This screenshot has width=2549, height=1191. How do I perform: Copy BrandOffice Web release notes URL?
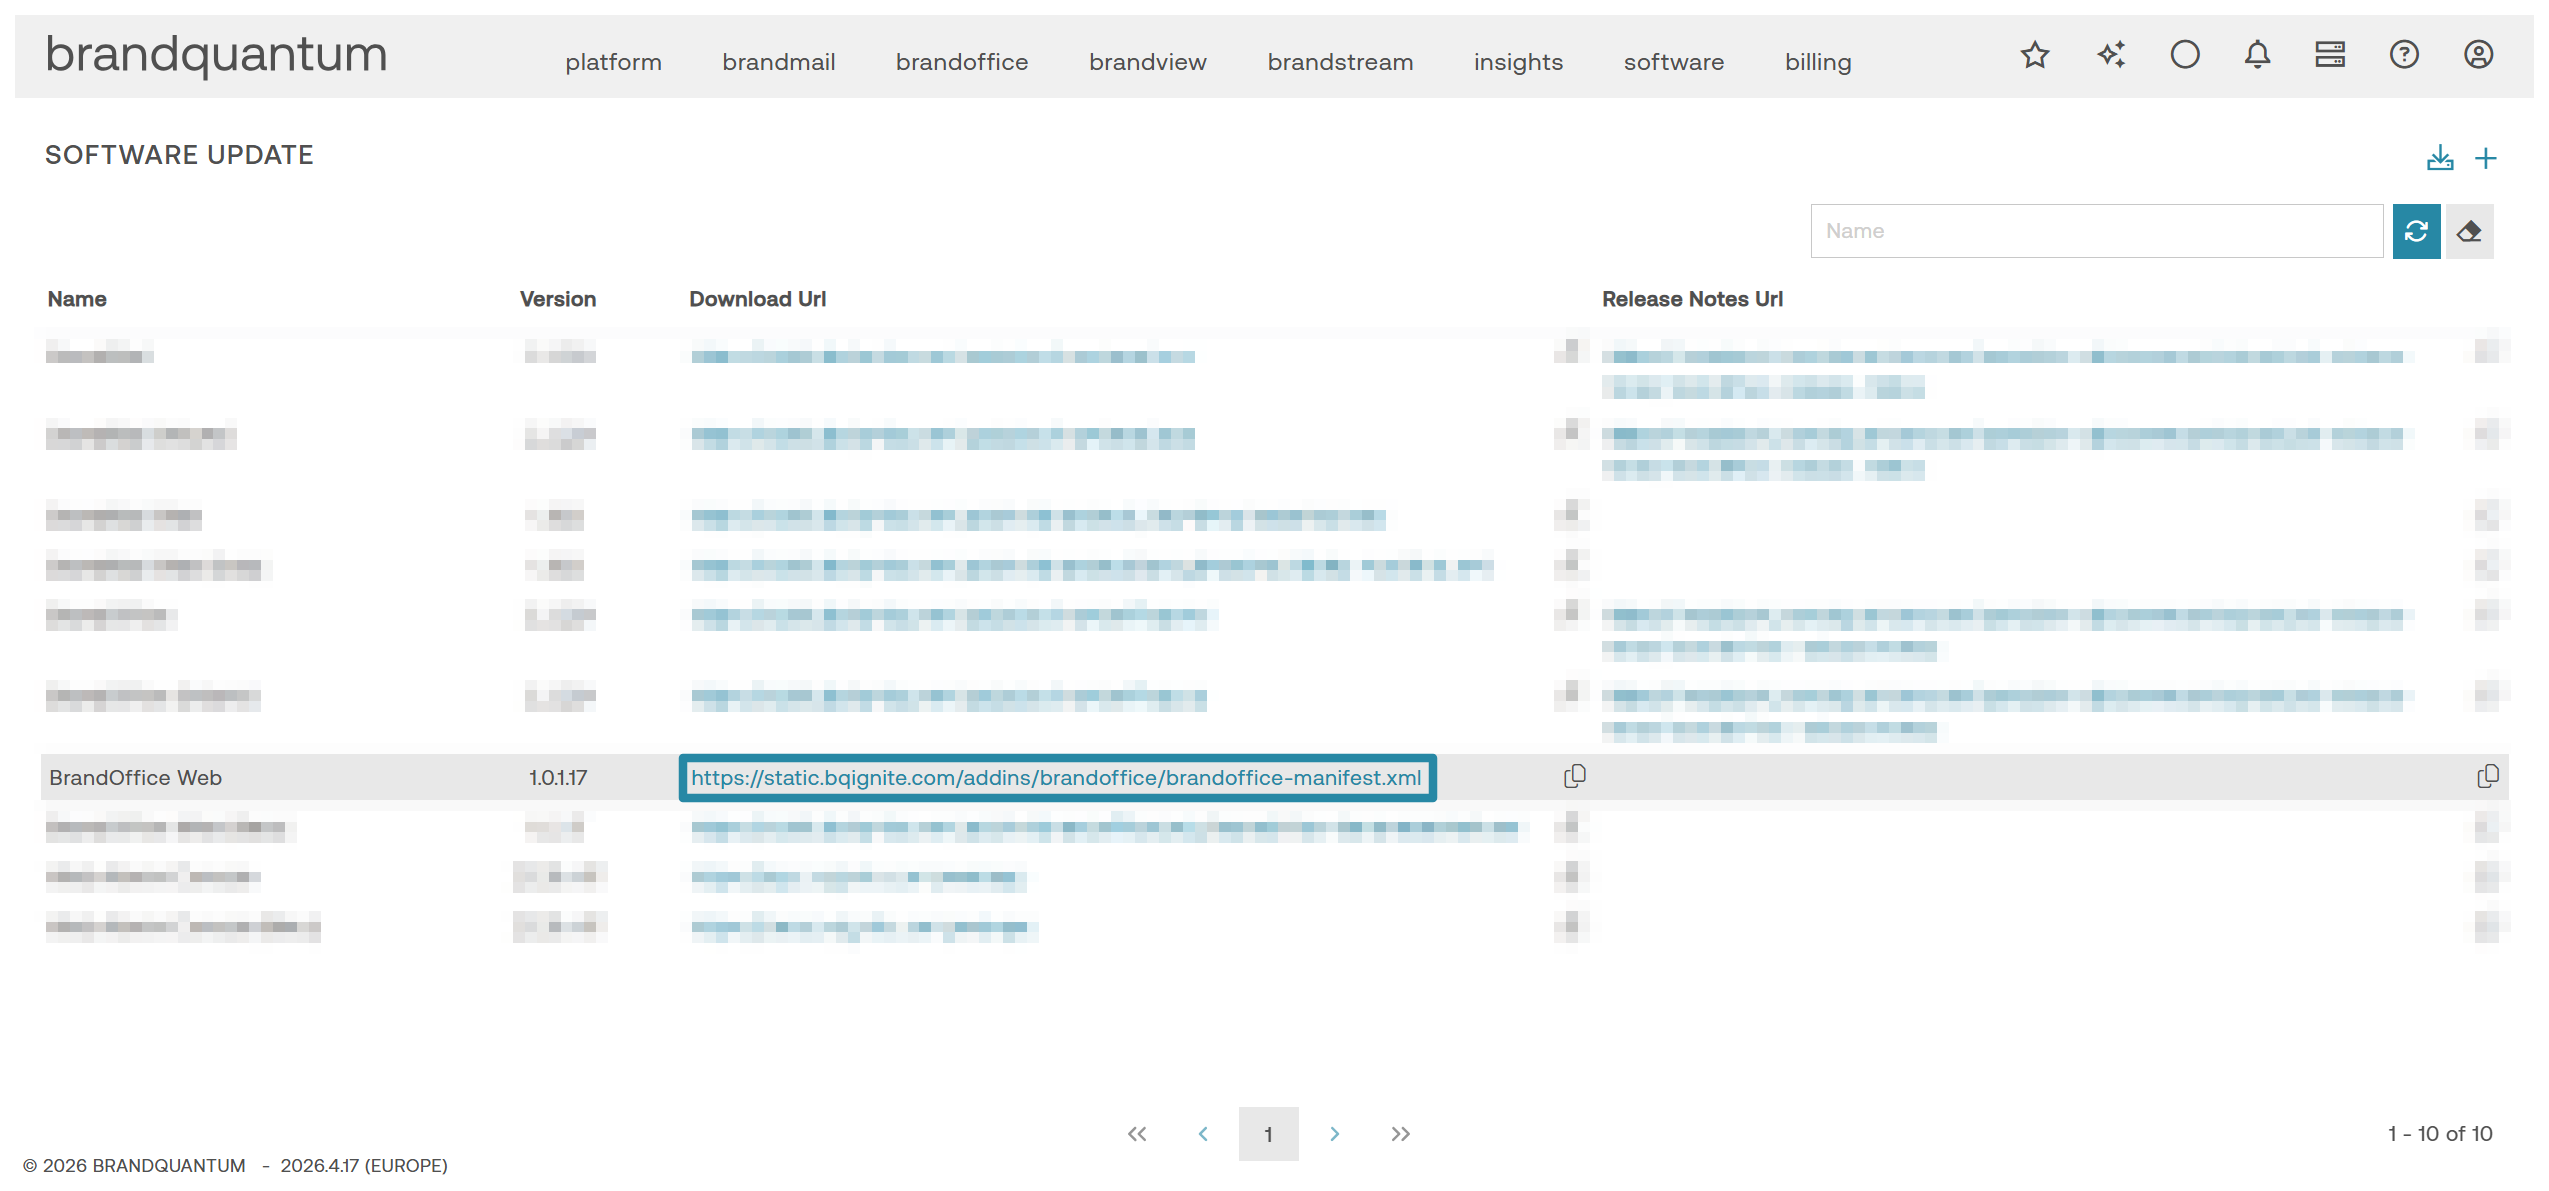click(2488, 776)
